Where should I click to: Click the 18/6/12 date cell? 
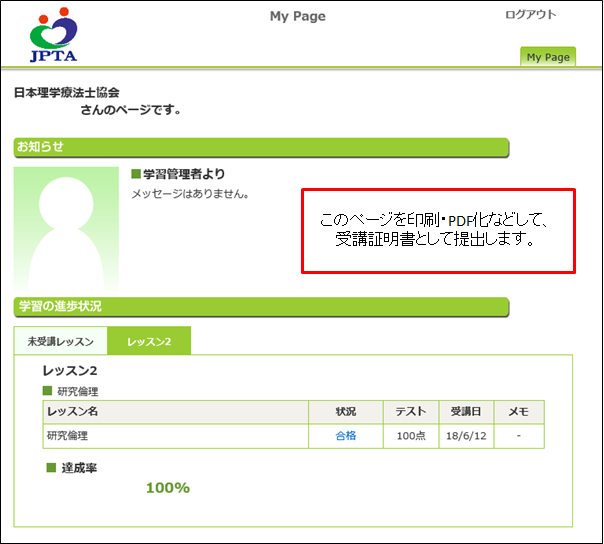point(466,436)
